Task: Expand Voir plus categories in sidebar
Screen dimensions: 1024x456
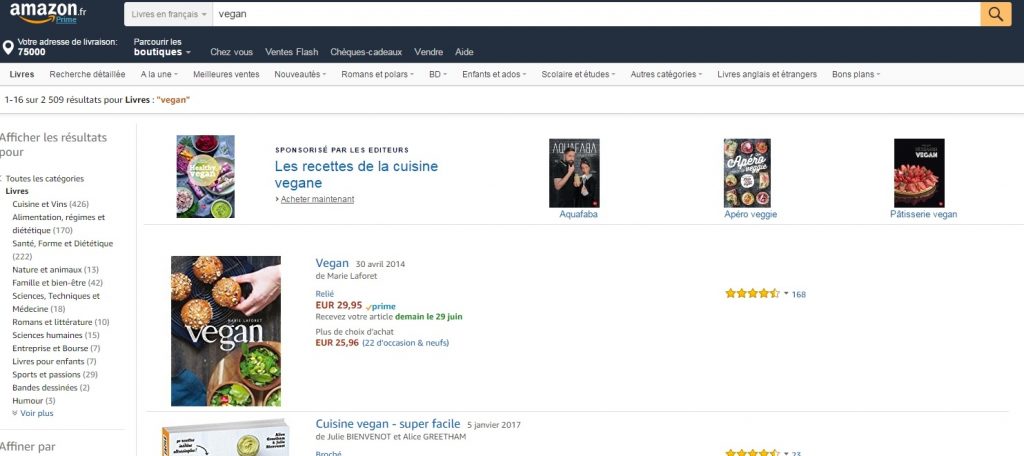Action: tap(35, 413)
